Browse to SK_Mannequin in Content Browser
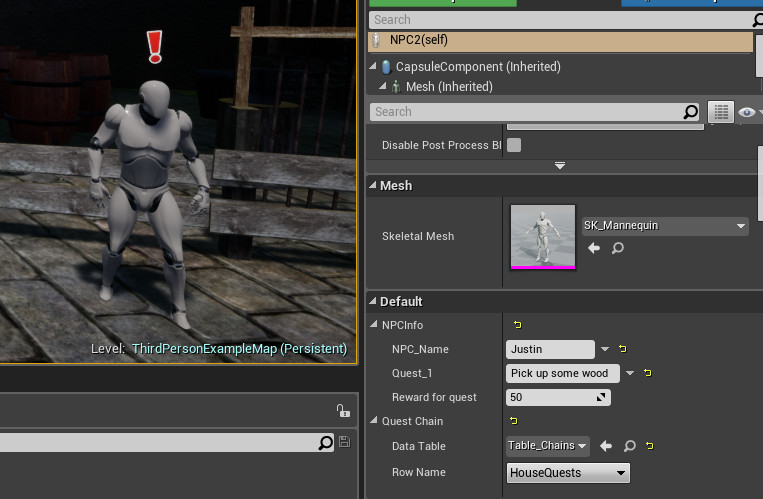763x499 pixels. 618,248
